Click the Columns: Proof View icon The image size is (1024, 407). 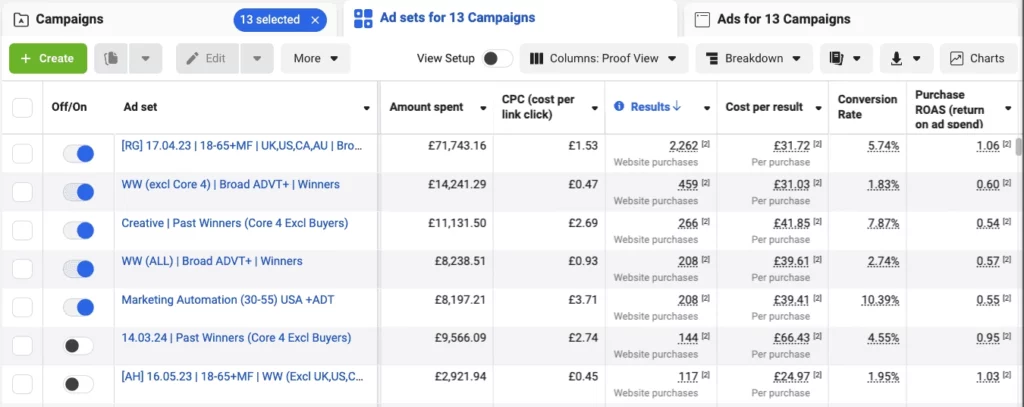click(537, 59)
